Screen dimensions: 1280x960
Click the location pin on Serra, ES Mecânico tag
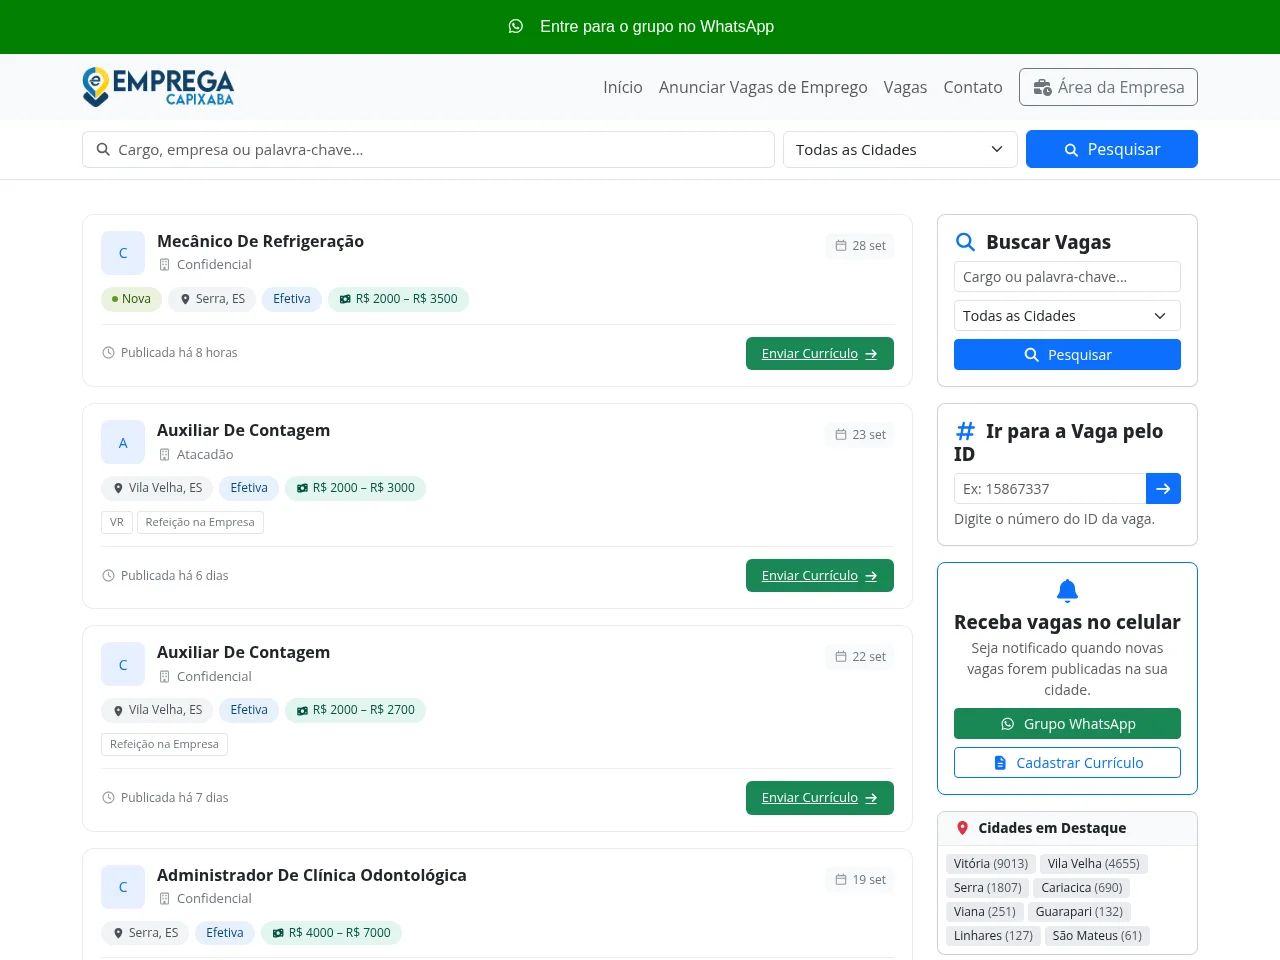185,299
